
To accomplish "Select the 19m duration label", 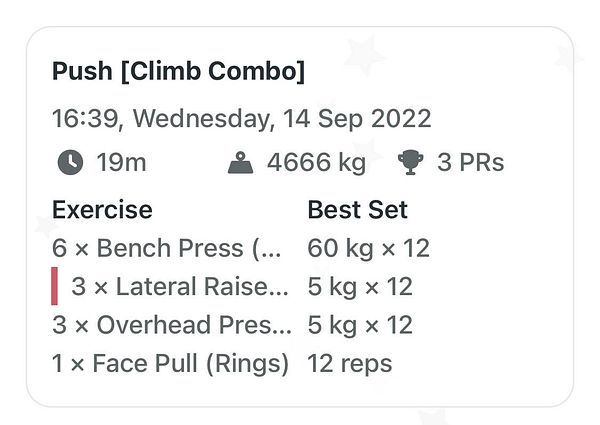I will (x=121, y=163).
